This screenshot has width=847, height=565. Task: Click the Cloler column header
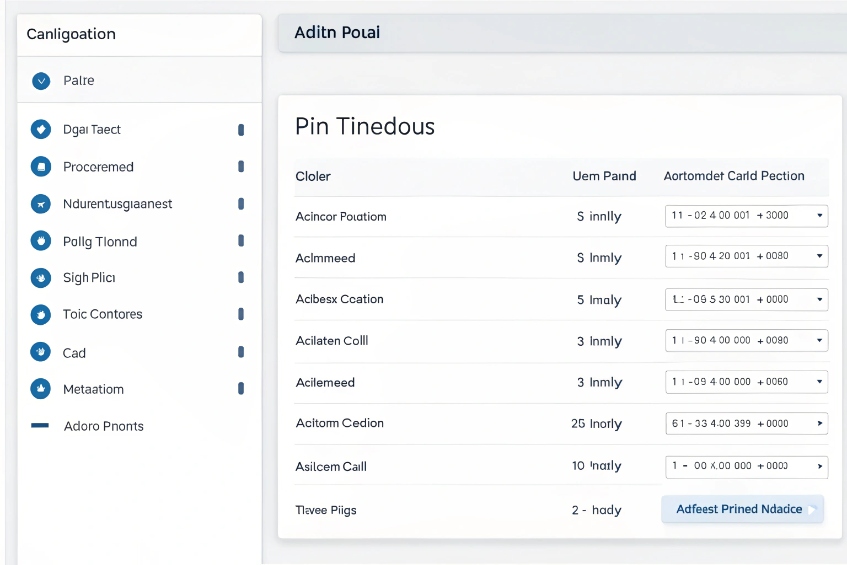313,177
